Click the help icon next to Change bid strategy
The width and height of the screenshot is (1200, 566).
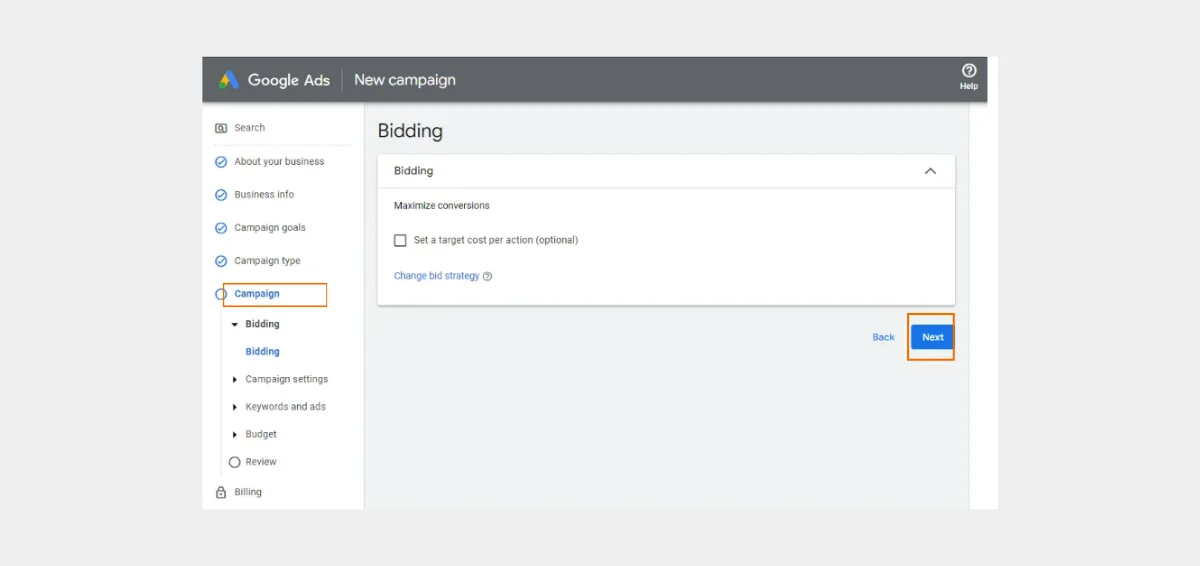[488, 277]
